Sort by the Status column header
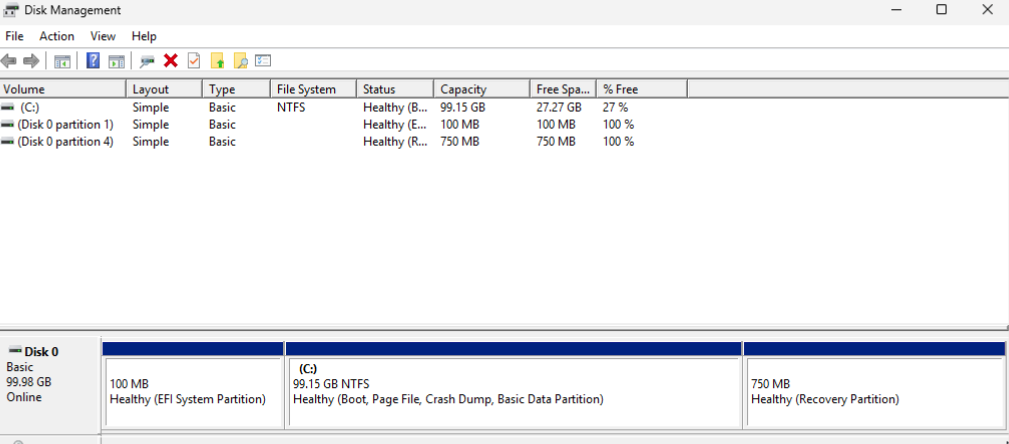 pos(394,89)
